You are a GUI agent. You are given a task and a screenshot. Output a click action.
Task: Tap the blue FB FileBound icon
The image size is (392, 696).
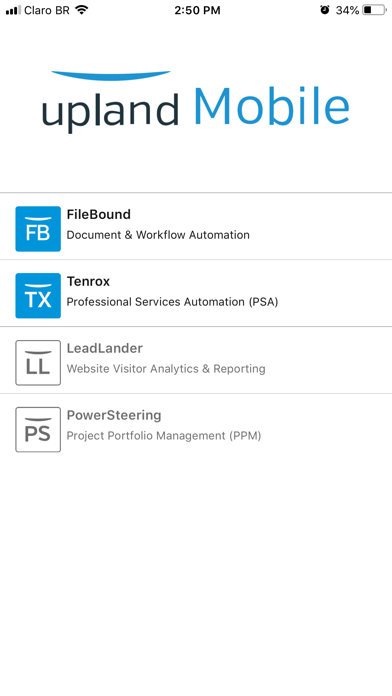(38, 229)
